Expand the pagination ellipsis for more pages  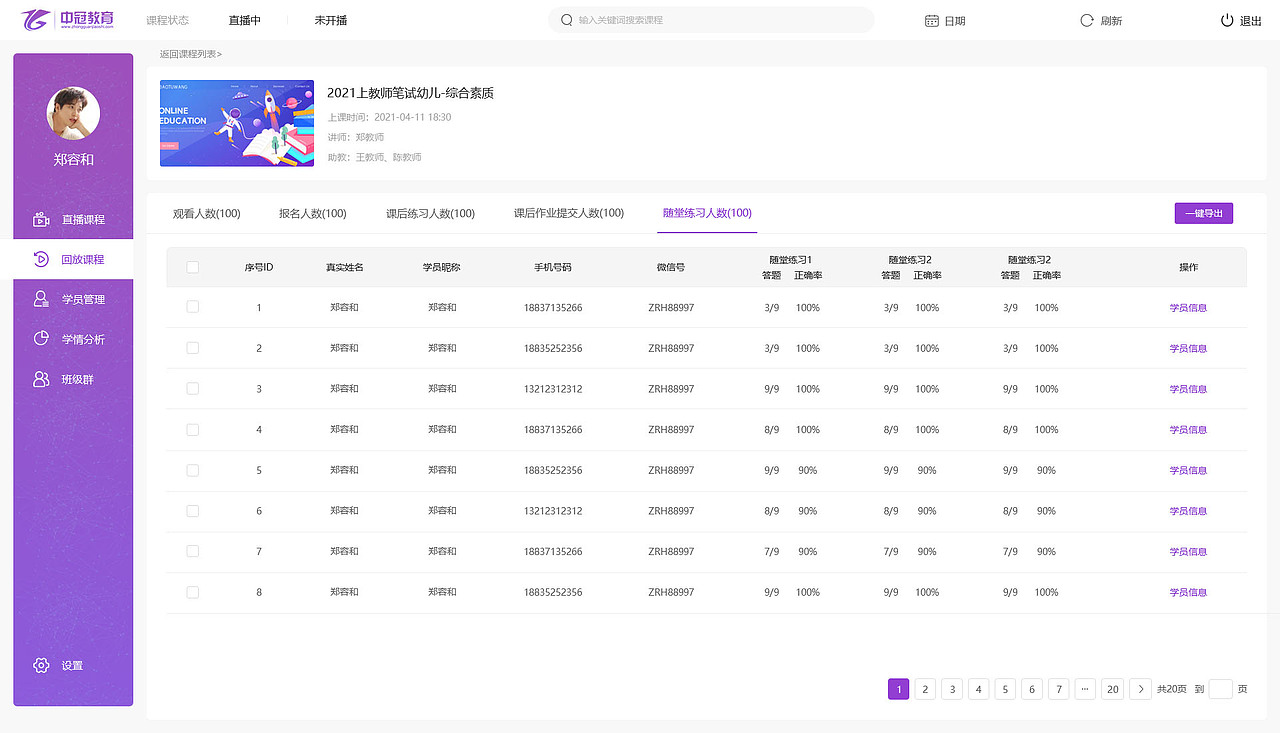(x=1085, y=689)
